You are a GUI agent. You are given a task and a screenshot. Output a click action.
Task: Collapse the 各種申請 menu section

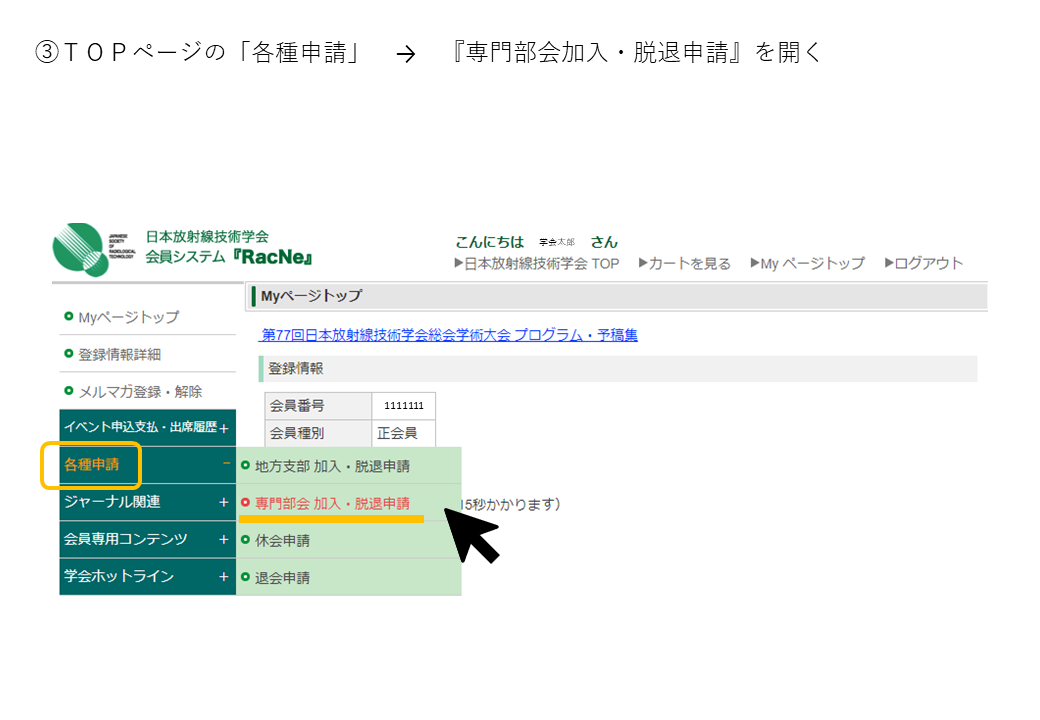point(226,465)
